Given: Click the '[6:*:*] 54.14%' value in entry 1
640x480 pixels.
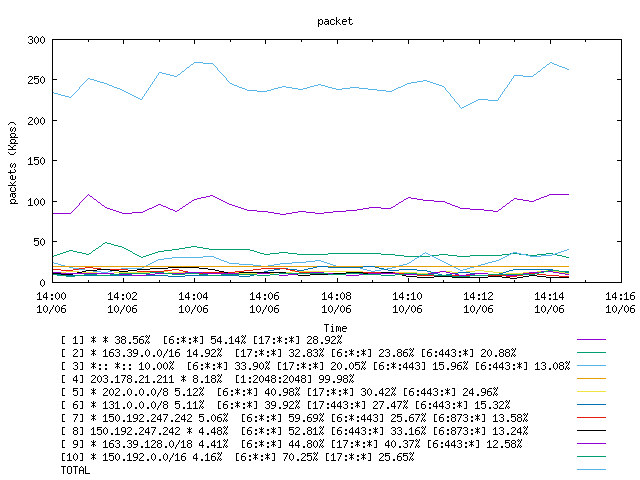Looking at the screenshot, I should pyautogui.click(x=204, y=340).
